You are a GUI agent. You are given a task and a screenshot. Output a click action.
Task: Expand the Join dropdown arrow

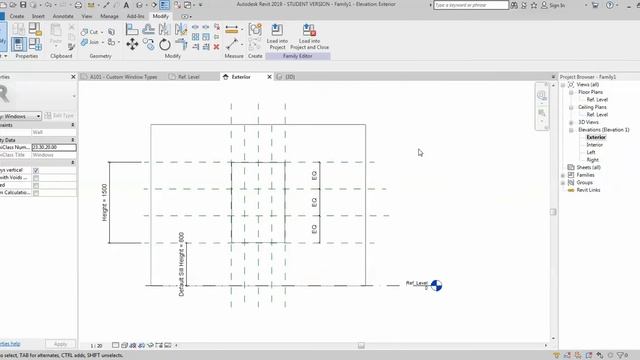coord(102,42)
